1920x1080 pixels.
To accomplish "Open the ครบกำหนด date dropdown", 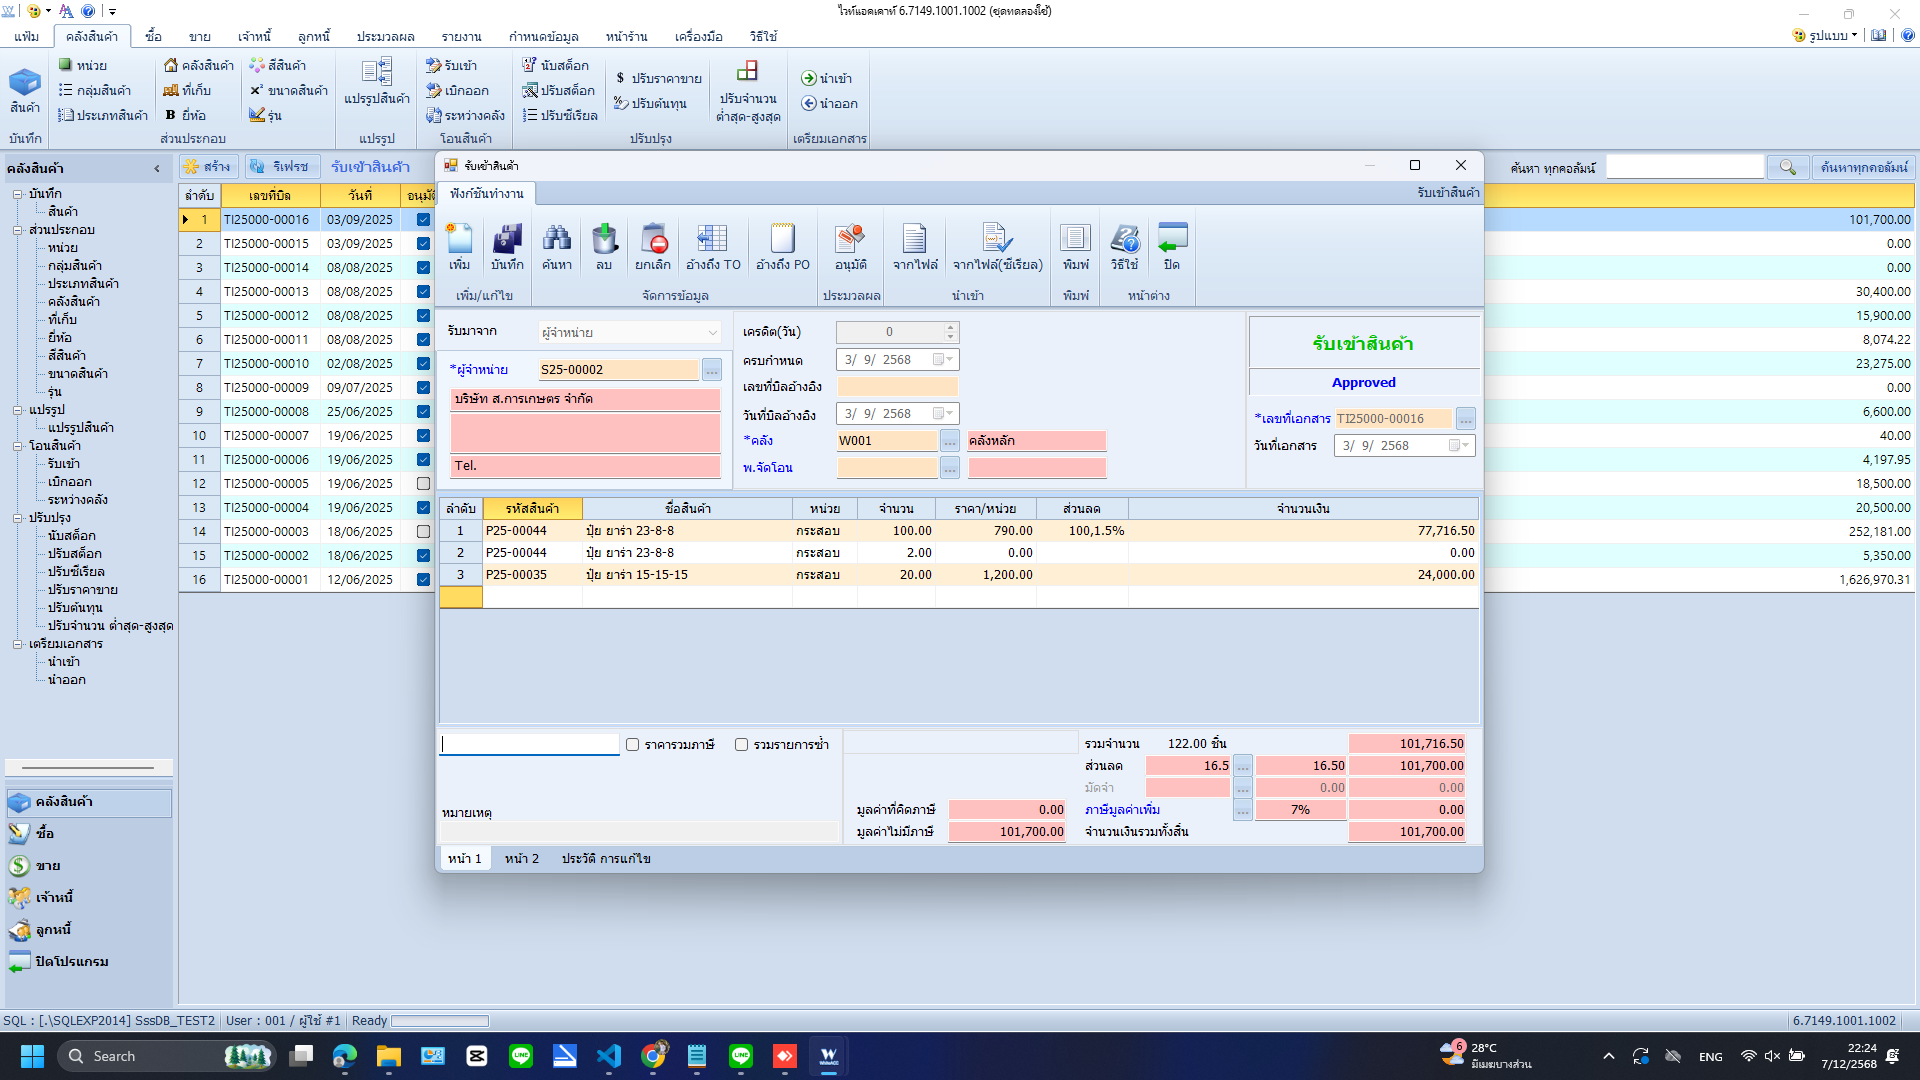I will [x=948, y=360].
